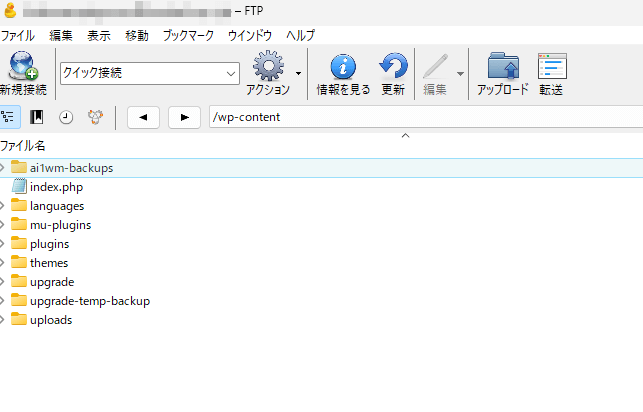
Task: Expand the ai1wm-backups folder
Action: [x=3, y=168]
